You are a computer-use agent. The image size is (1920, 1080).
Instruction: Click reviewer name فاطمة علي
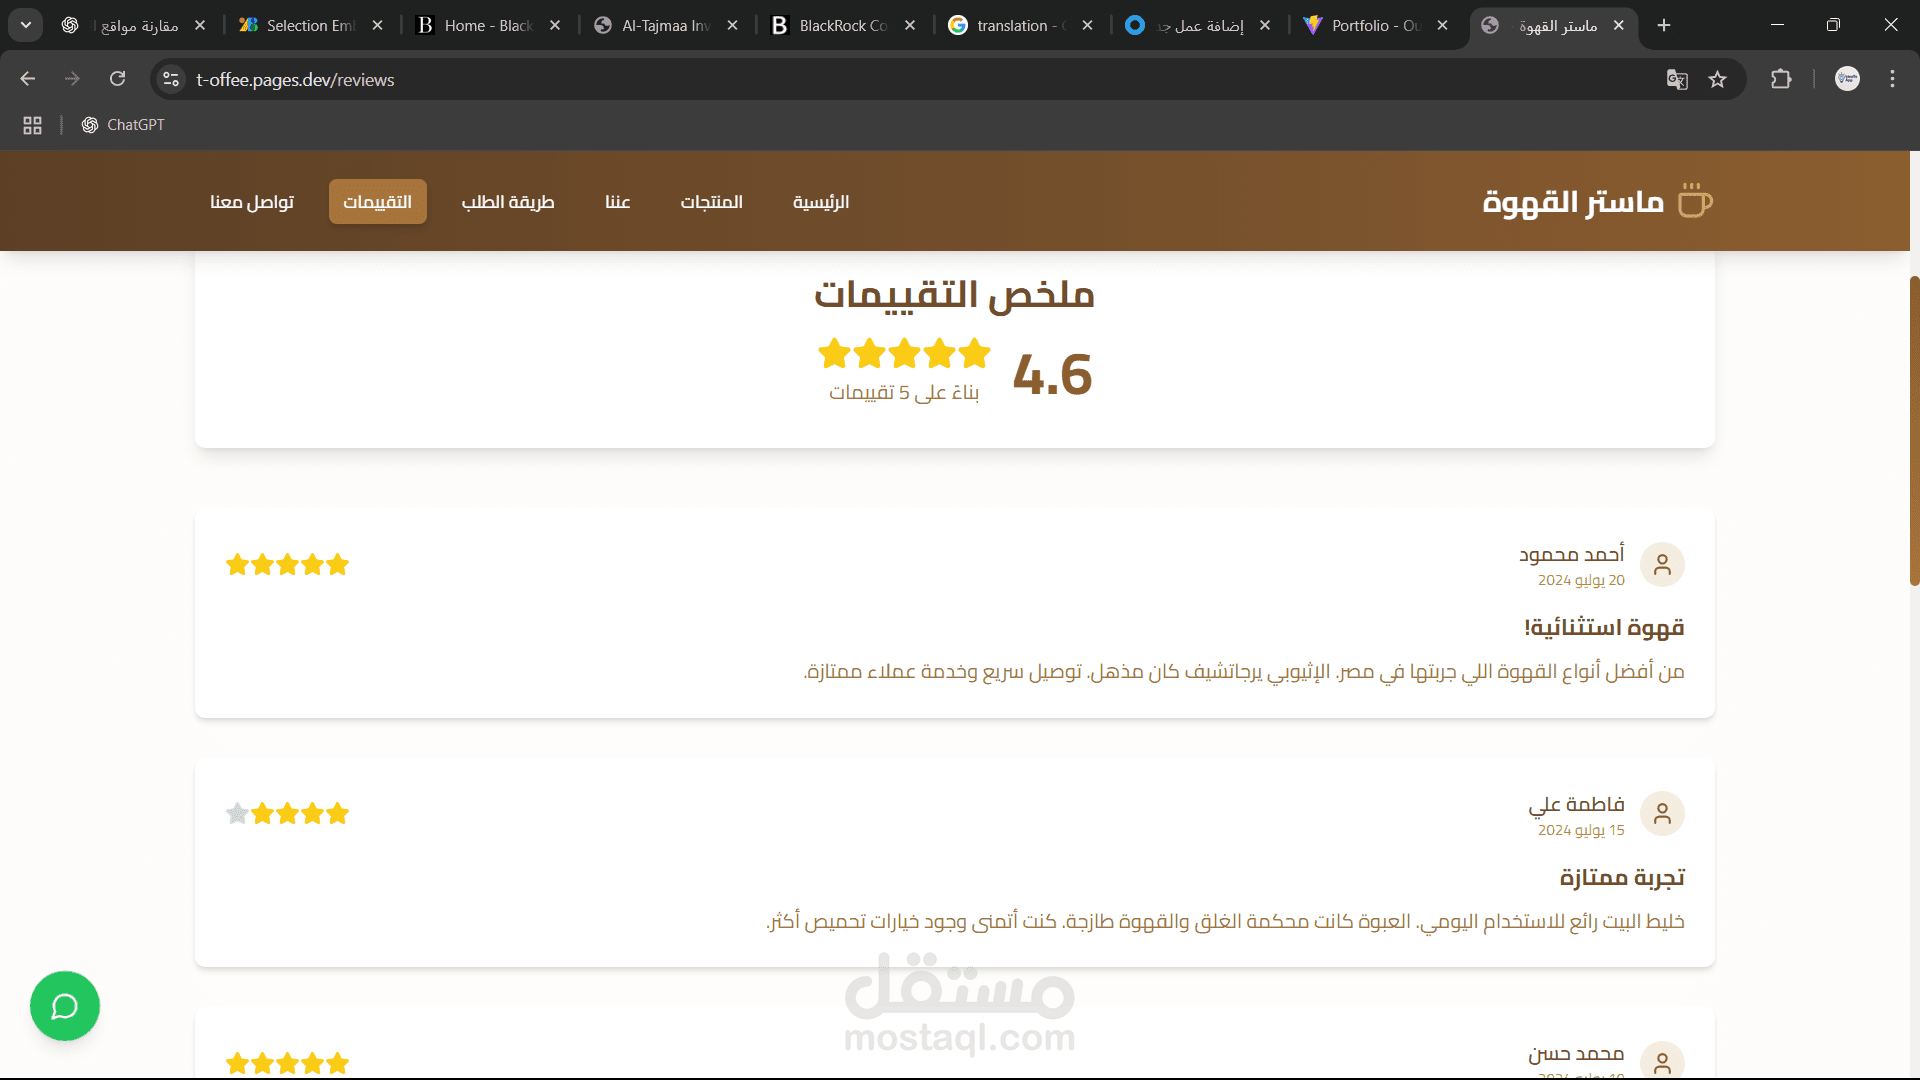pos(1576,804)
